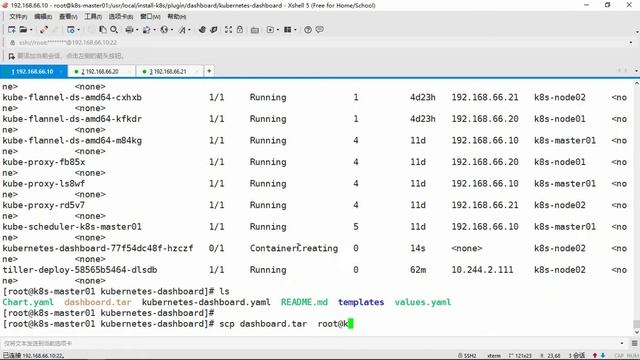The width and height of the screenshot is (640, 360).
Task: Click 121x23 terminal size in status bar
Action: tap(520, 356)
